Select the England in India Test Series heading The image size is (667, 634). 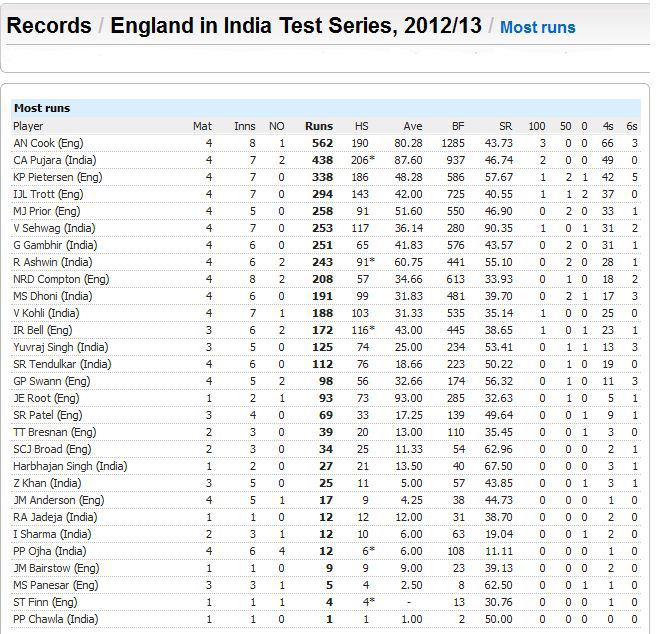pos(296,26)
